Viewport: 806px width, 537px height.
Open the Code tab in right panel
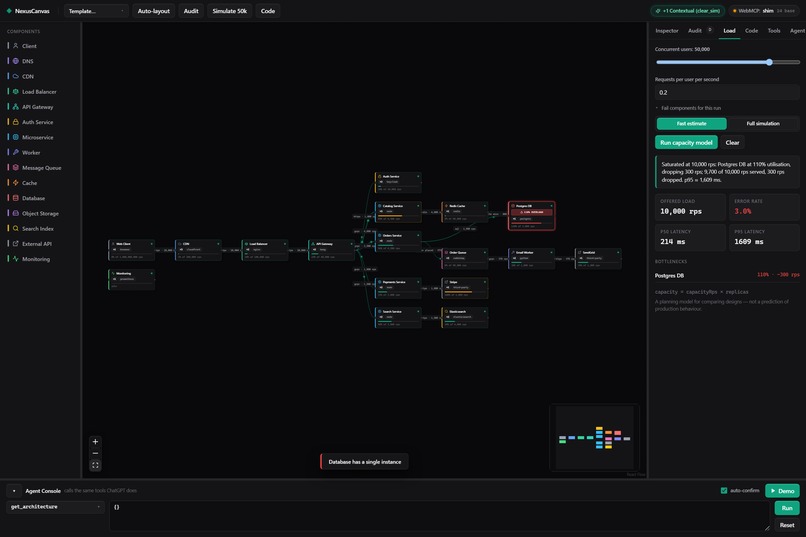(x=751, y=31)
